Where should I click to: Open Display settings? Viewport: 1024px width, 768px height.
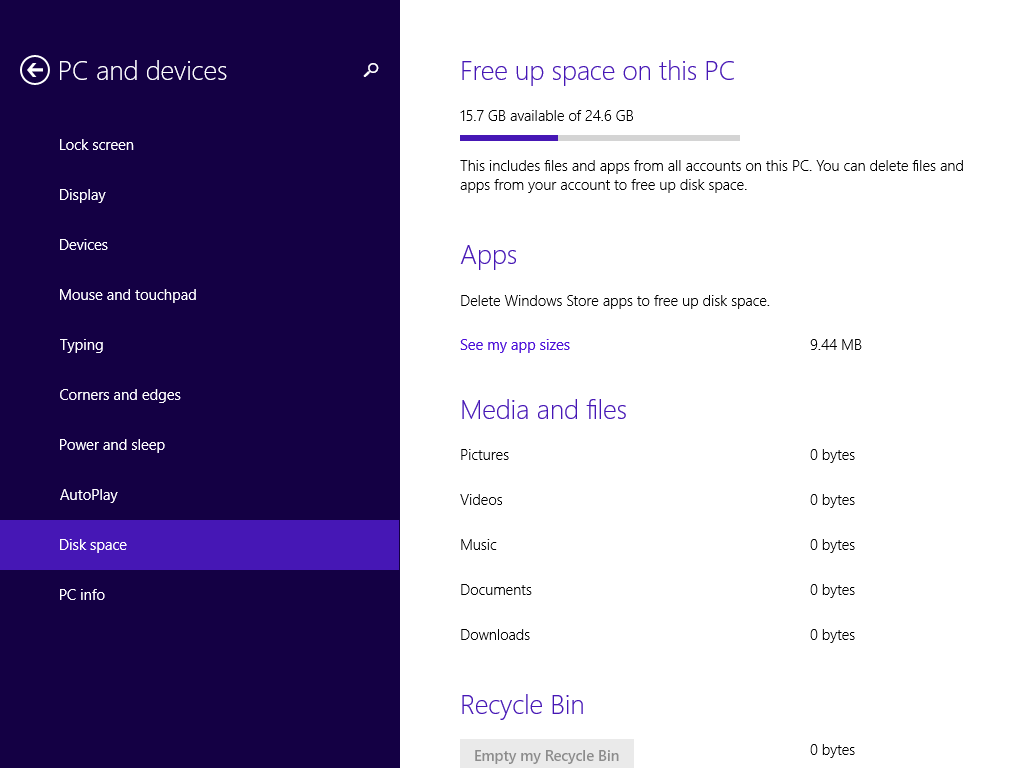(x=82, y=194)
